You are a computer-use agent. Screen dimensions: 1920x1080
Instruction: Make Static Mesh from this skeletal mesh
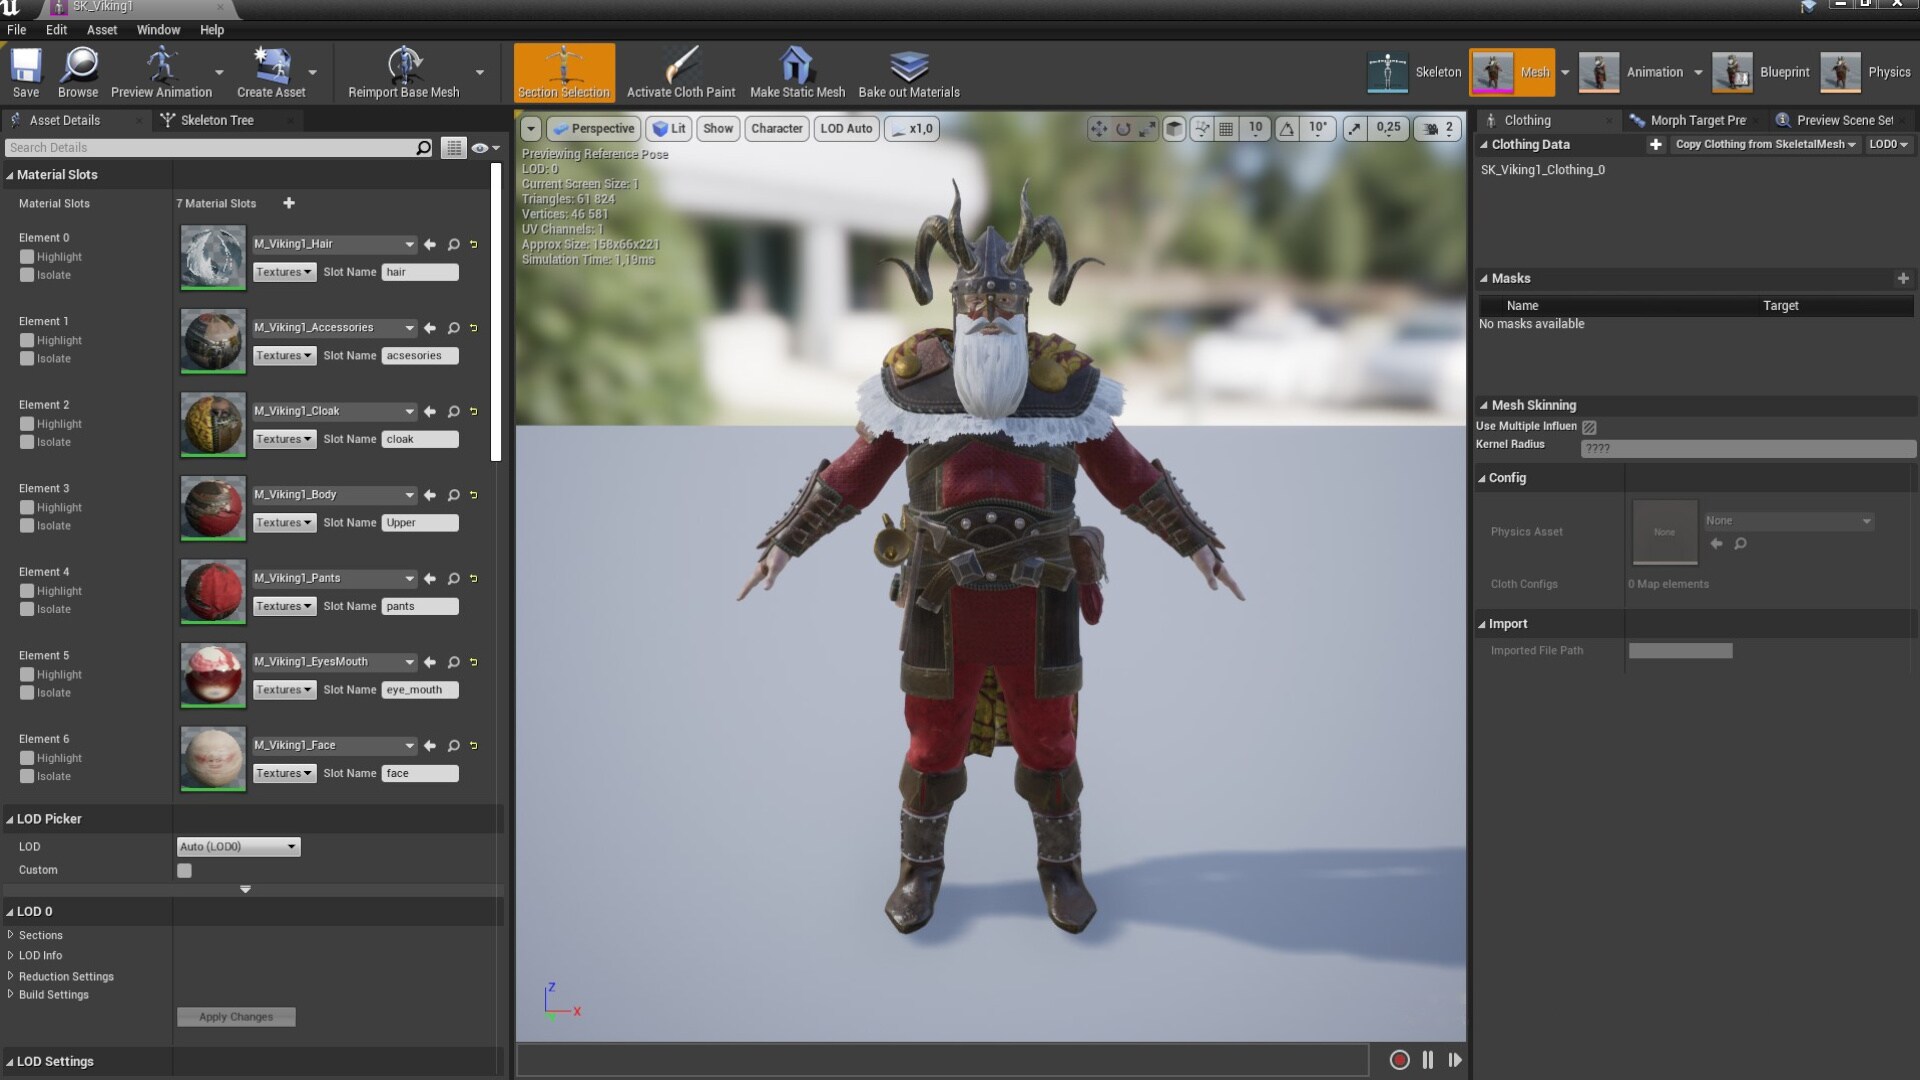point(796,72)
